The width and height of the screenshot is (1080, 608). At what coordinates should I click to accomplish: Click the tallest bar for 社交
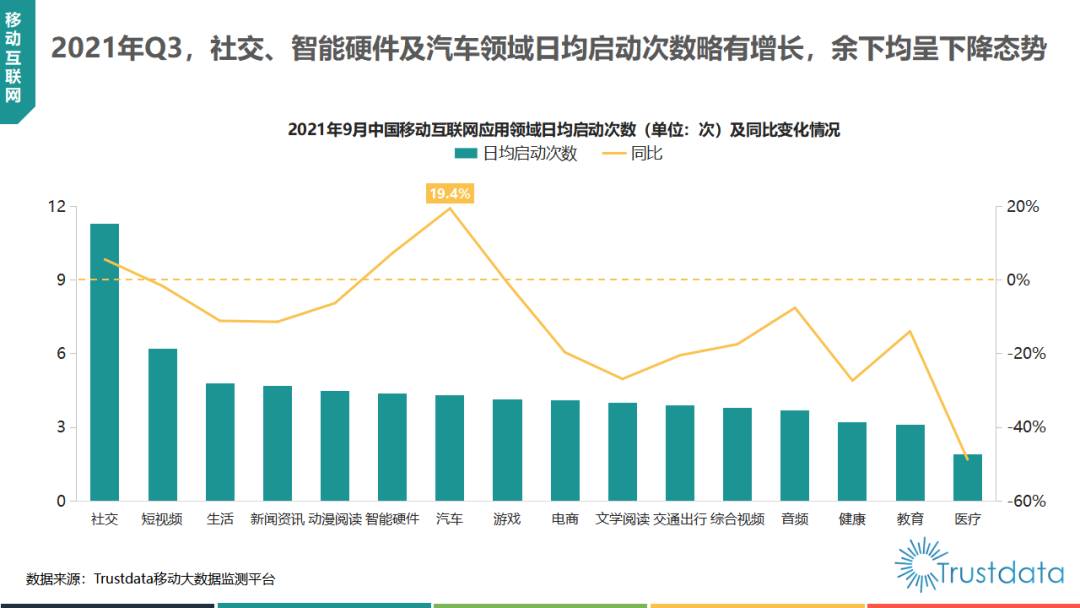[x=105, y=362]
